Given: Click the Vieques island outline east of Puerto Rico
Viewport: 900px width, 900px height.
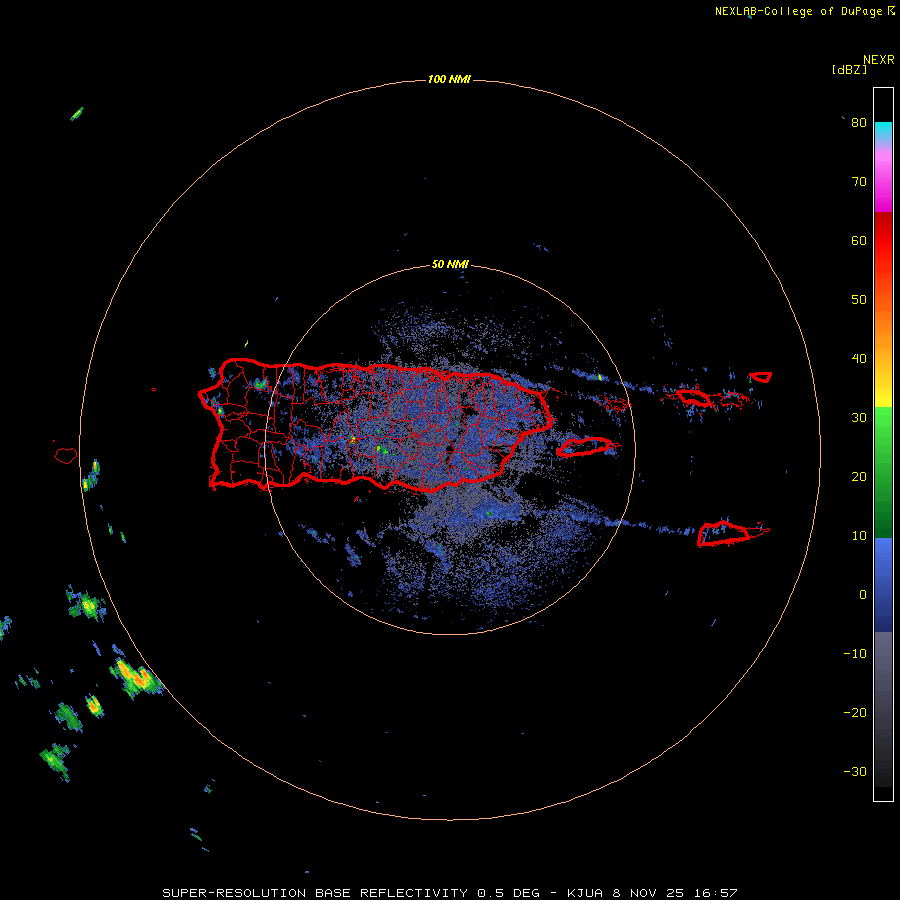Looking at the screenshot, I should tap(584, 446).
